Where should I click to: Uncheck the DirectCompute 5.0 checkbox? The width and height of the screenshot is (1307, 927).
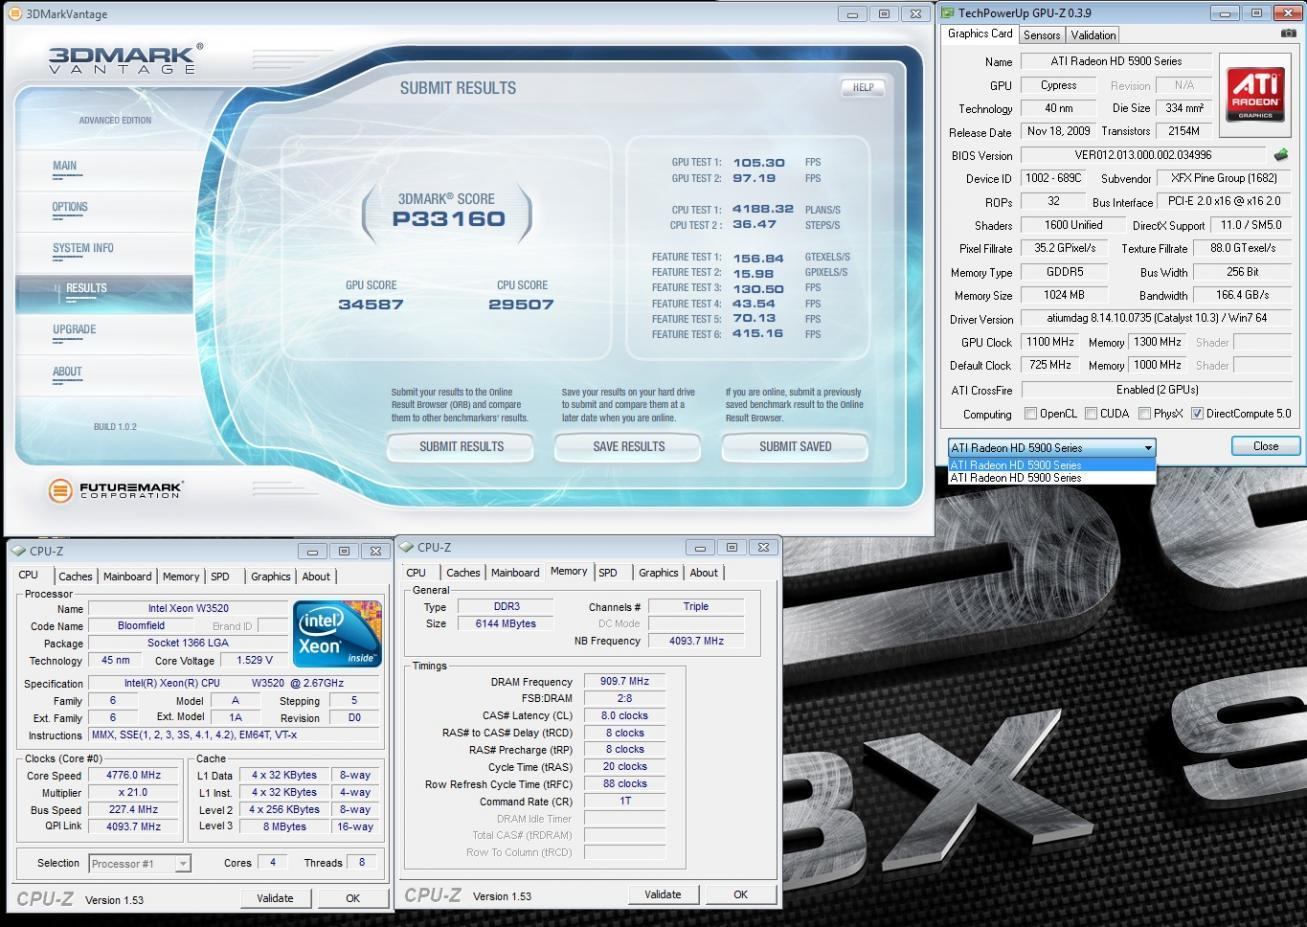point(1197,414)
